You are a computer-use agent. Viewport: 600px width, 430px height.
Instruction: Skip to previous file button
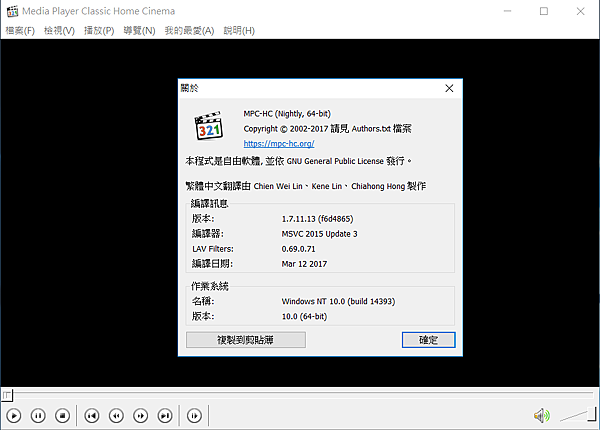(92, 415)
